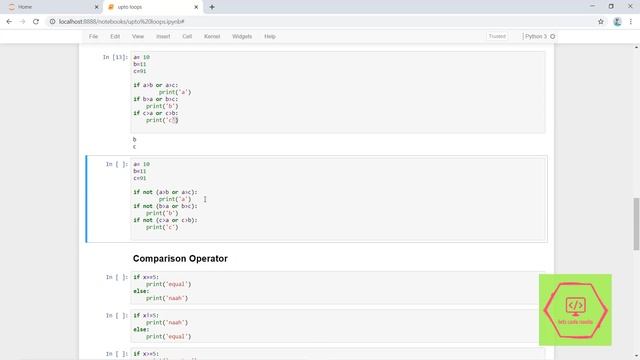Click scrollbar up arrow
The image size is (640, 360).
tap(636, 47)
